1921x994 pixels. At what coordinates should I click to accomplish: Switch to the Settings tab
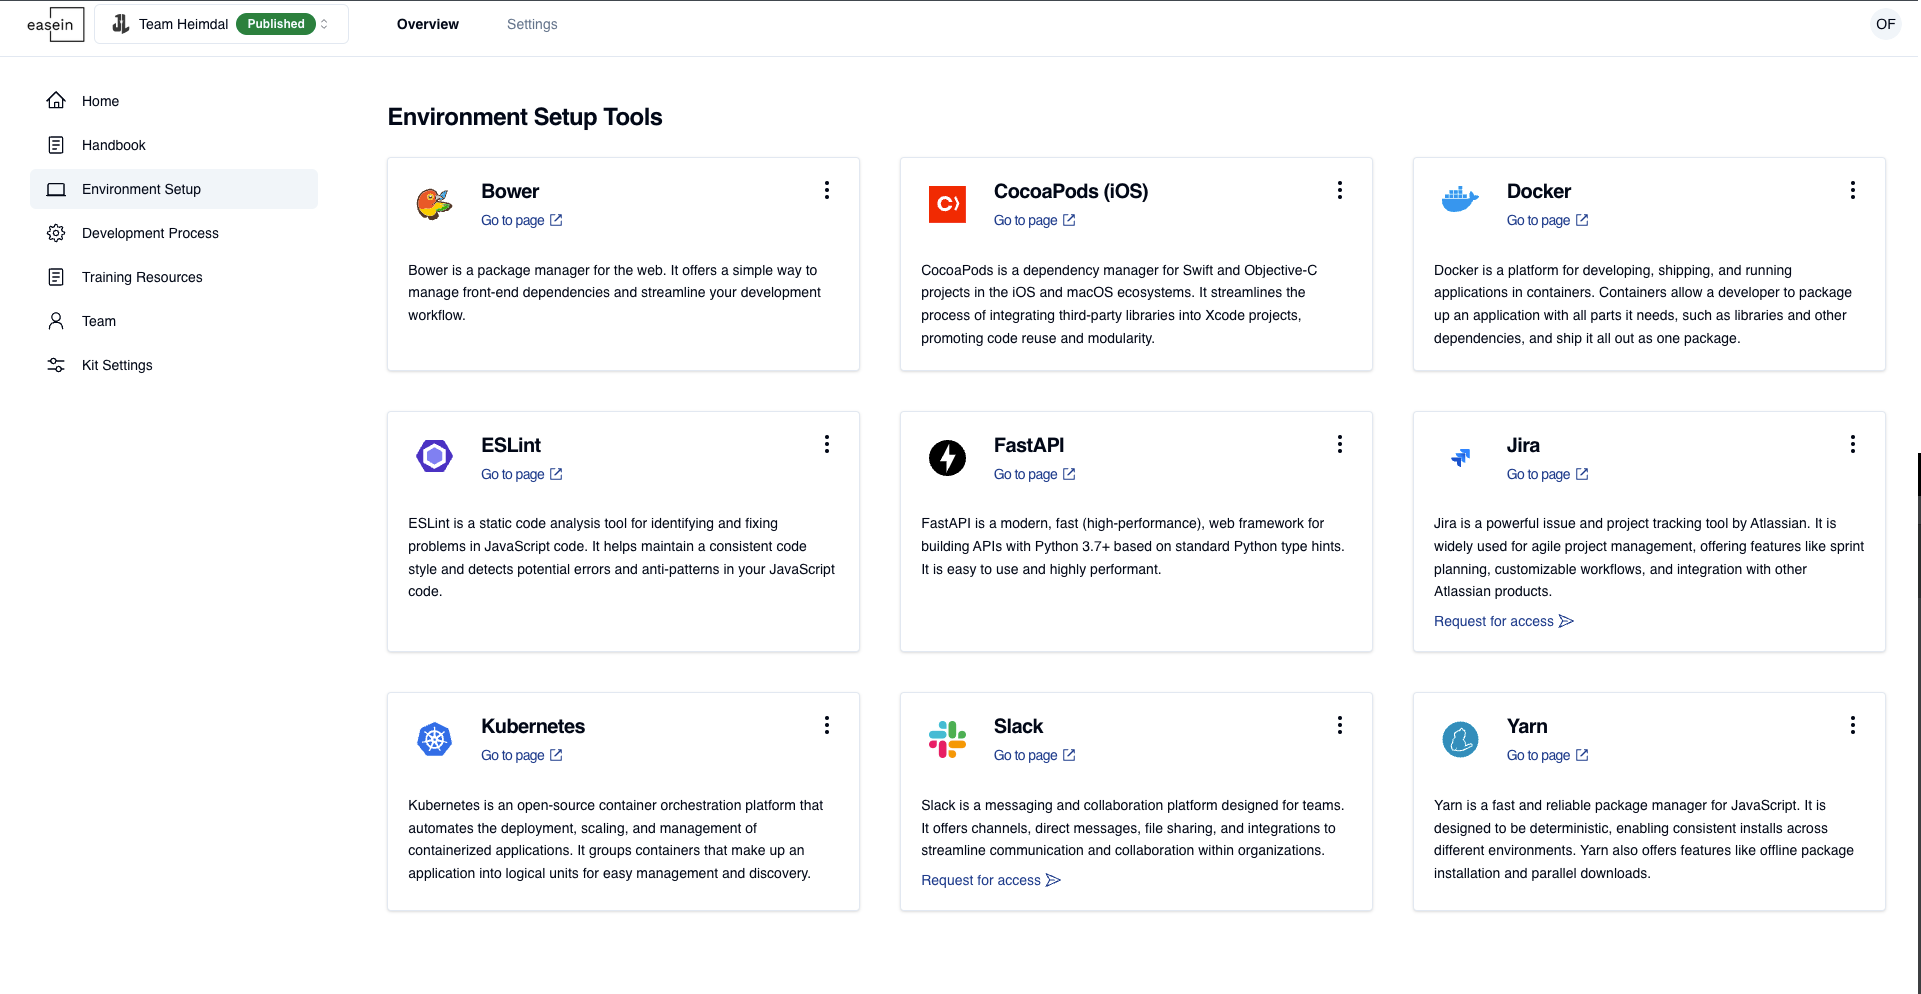[531, 24]
